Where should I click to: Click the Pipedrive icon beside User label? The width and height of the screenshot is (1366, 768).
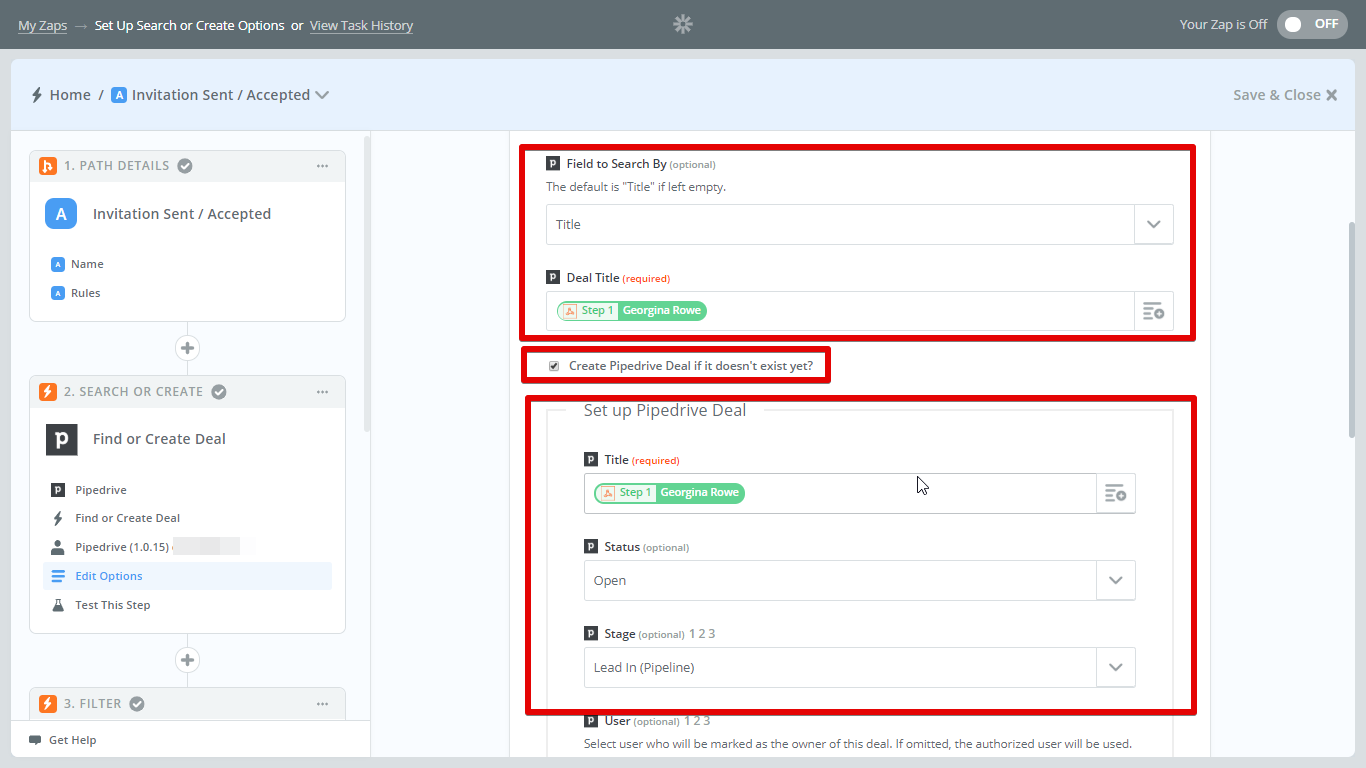(x=591, y=721)
